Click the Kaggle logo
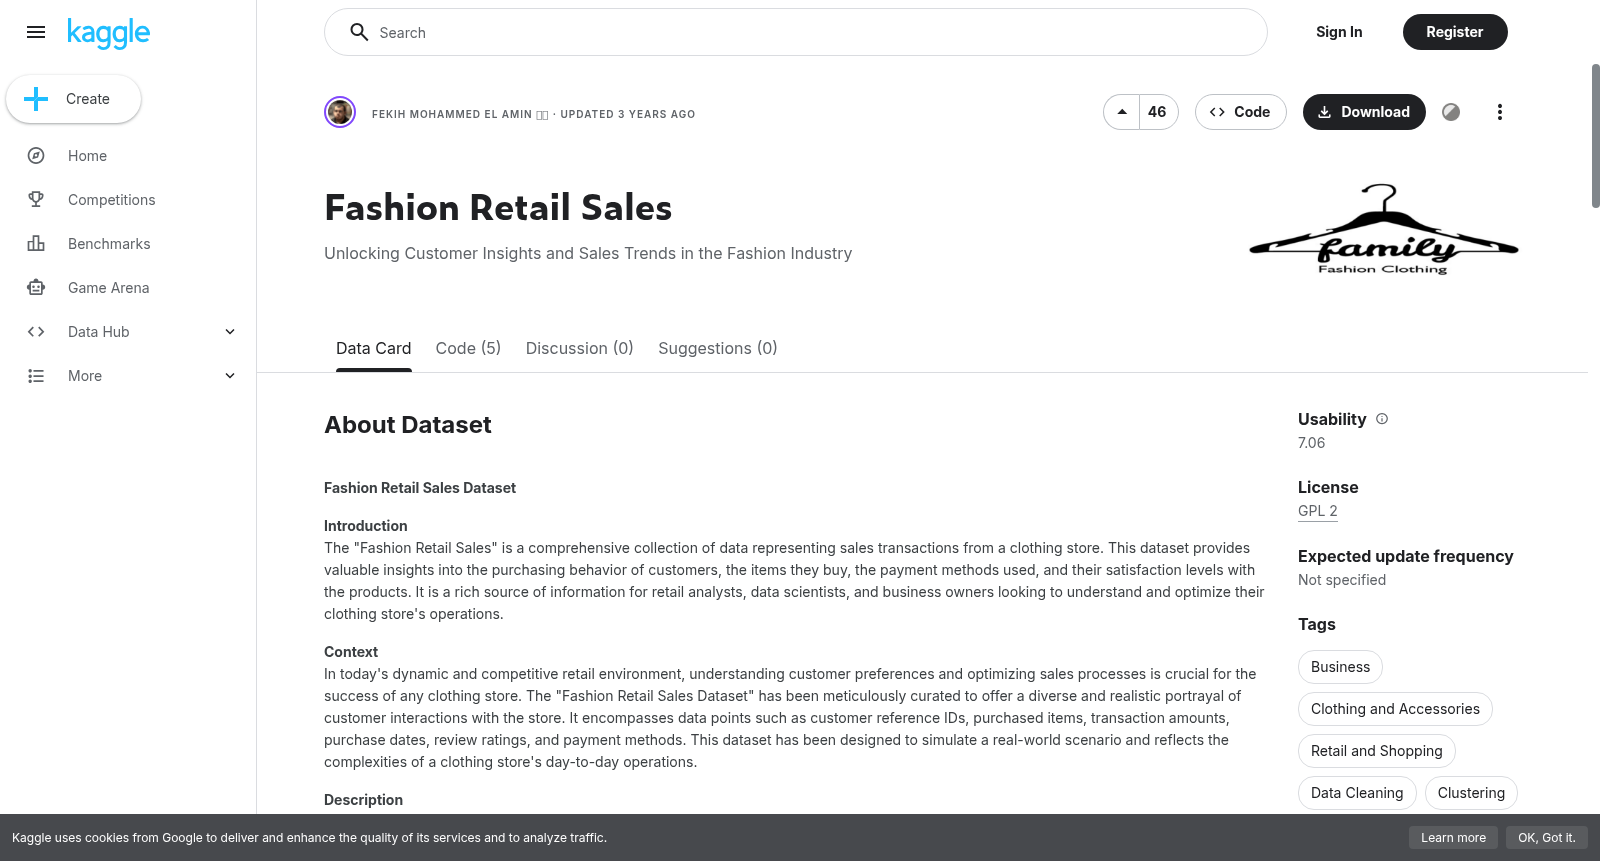Viewport: 1600px width, 861px height. click(108, 33)
